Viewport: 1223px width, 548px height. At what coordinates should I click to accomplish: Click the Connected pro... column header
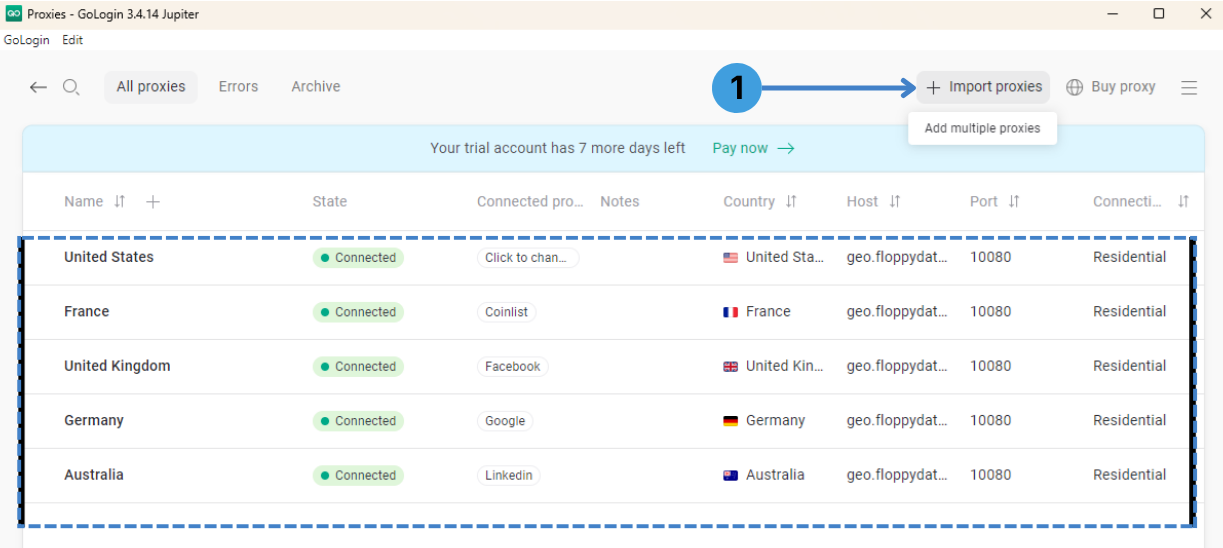530,202
